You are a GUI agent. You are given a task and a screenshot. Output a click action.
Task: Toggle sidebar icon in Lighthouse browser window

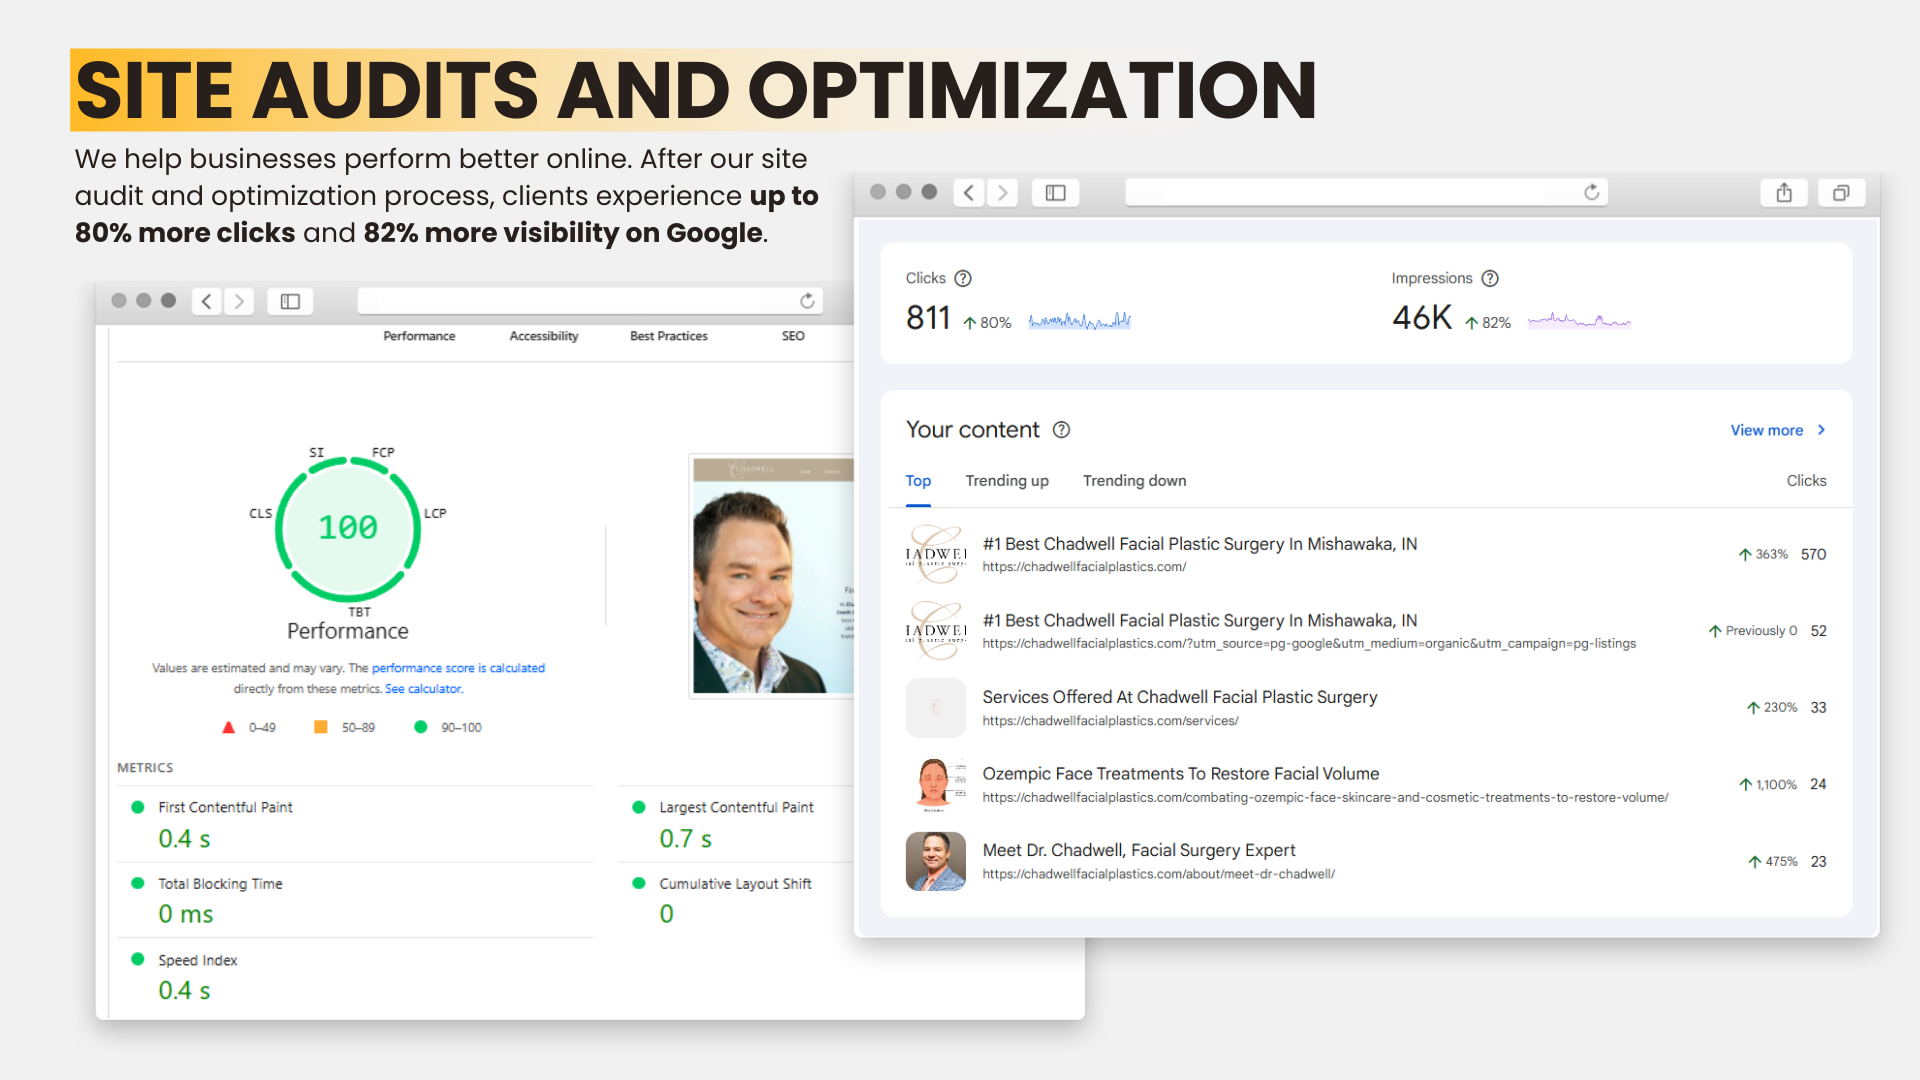[x=290, y=301]
